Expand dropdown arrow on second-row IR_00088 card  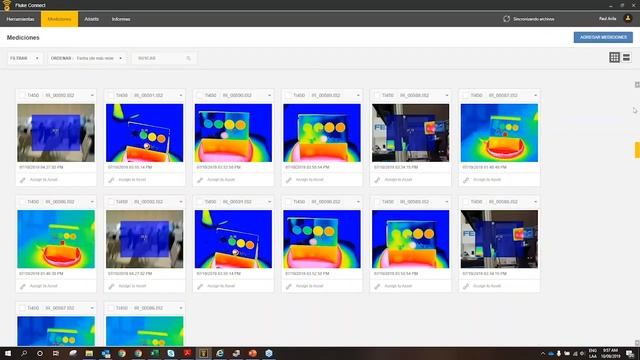pos(536,202)
